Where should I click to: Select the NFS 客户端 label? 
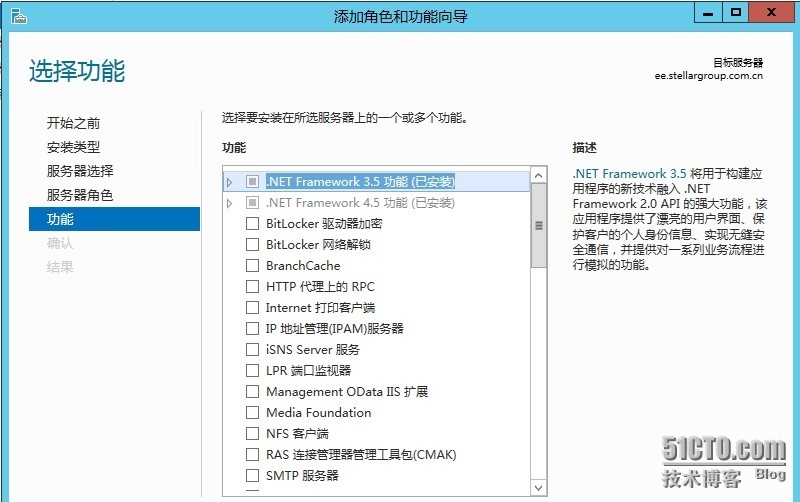pyautogui.click(x=297, y=433)
